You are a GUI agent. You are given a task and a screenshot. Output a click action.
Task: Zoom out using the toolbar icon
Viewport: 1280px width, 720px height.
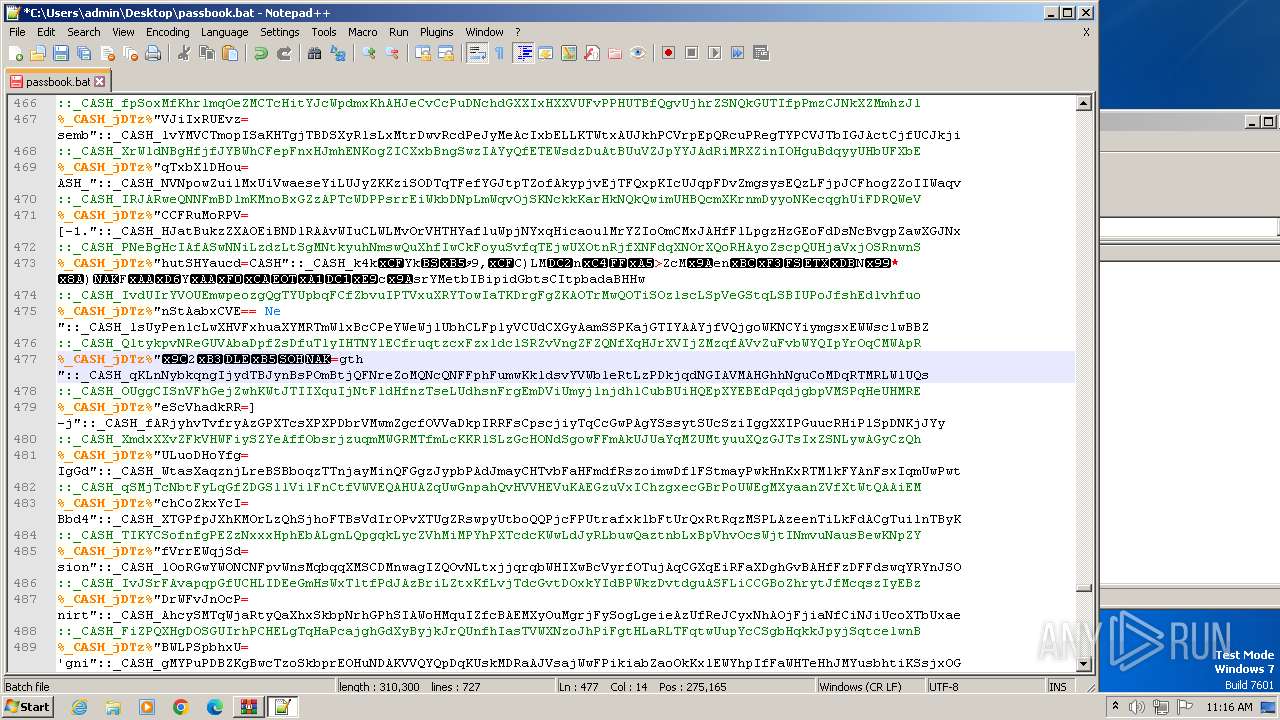pos(391,53)
